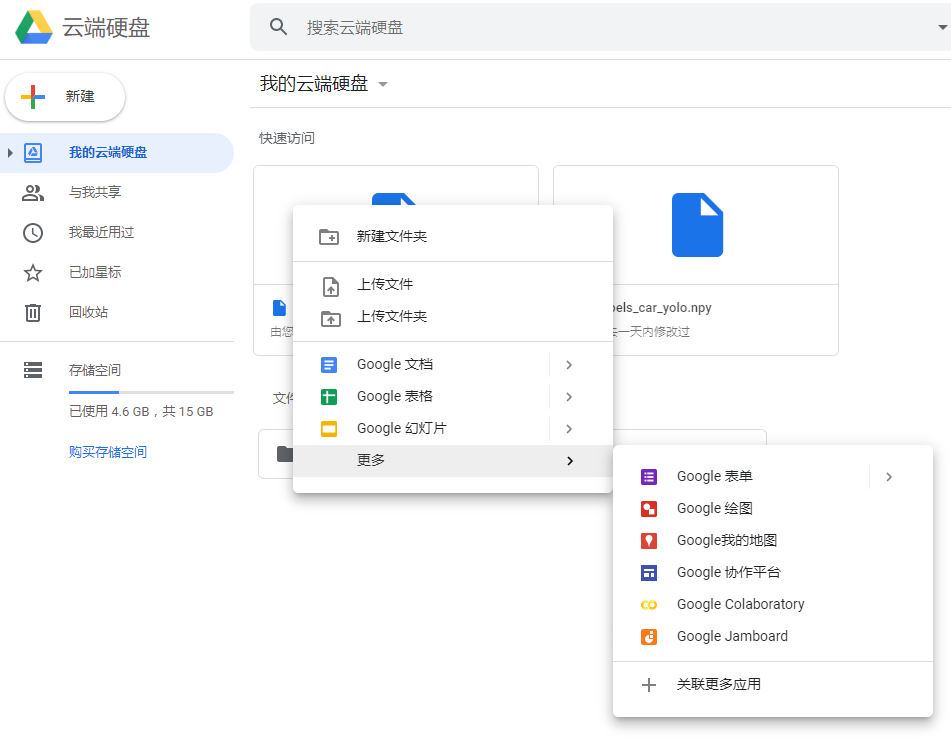Select Google Colaboratory in the submenu
The width and height of the screenshot is (951, 746).
[x=773, y=605]
